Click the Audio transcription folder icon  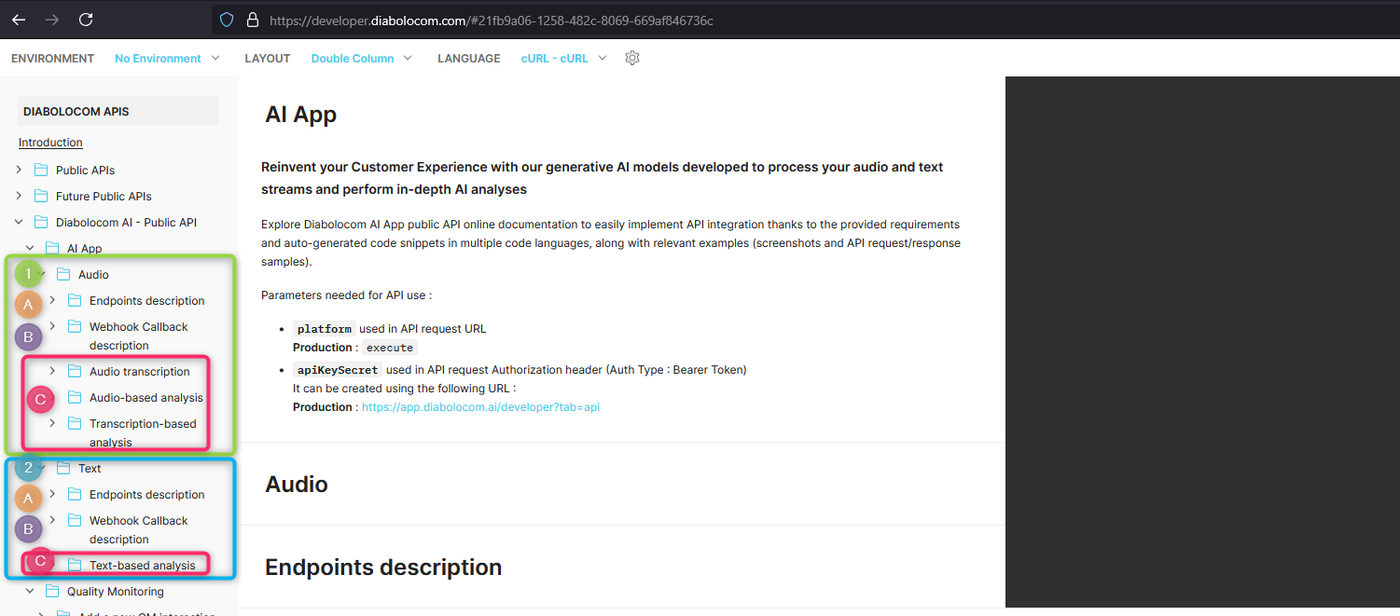coord(74,371)
